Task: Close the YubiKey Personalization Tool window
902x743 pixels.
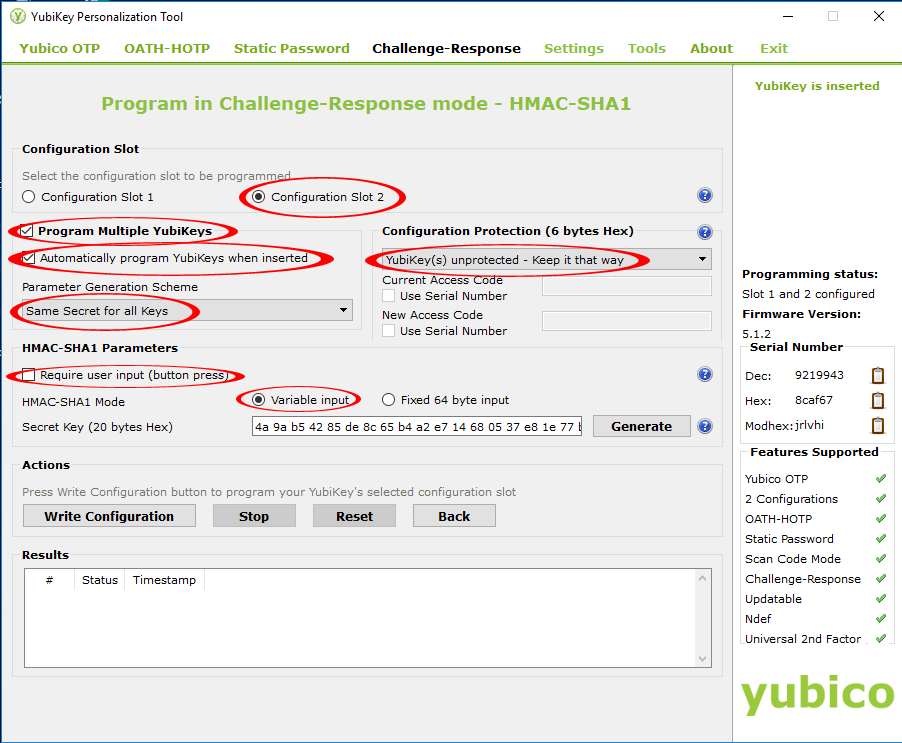Action: (x=878, y=16)
